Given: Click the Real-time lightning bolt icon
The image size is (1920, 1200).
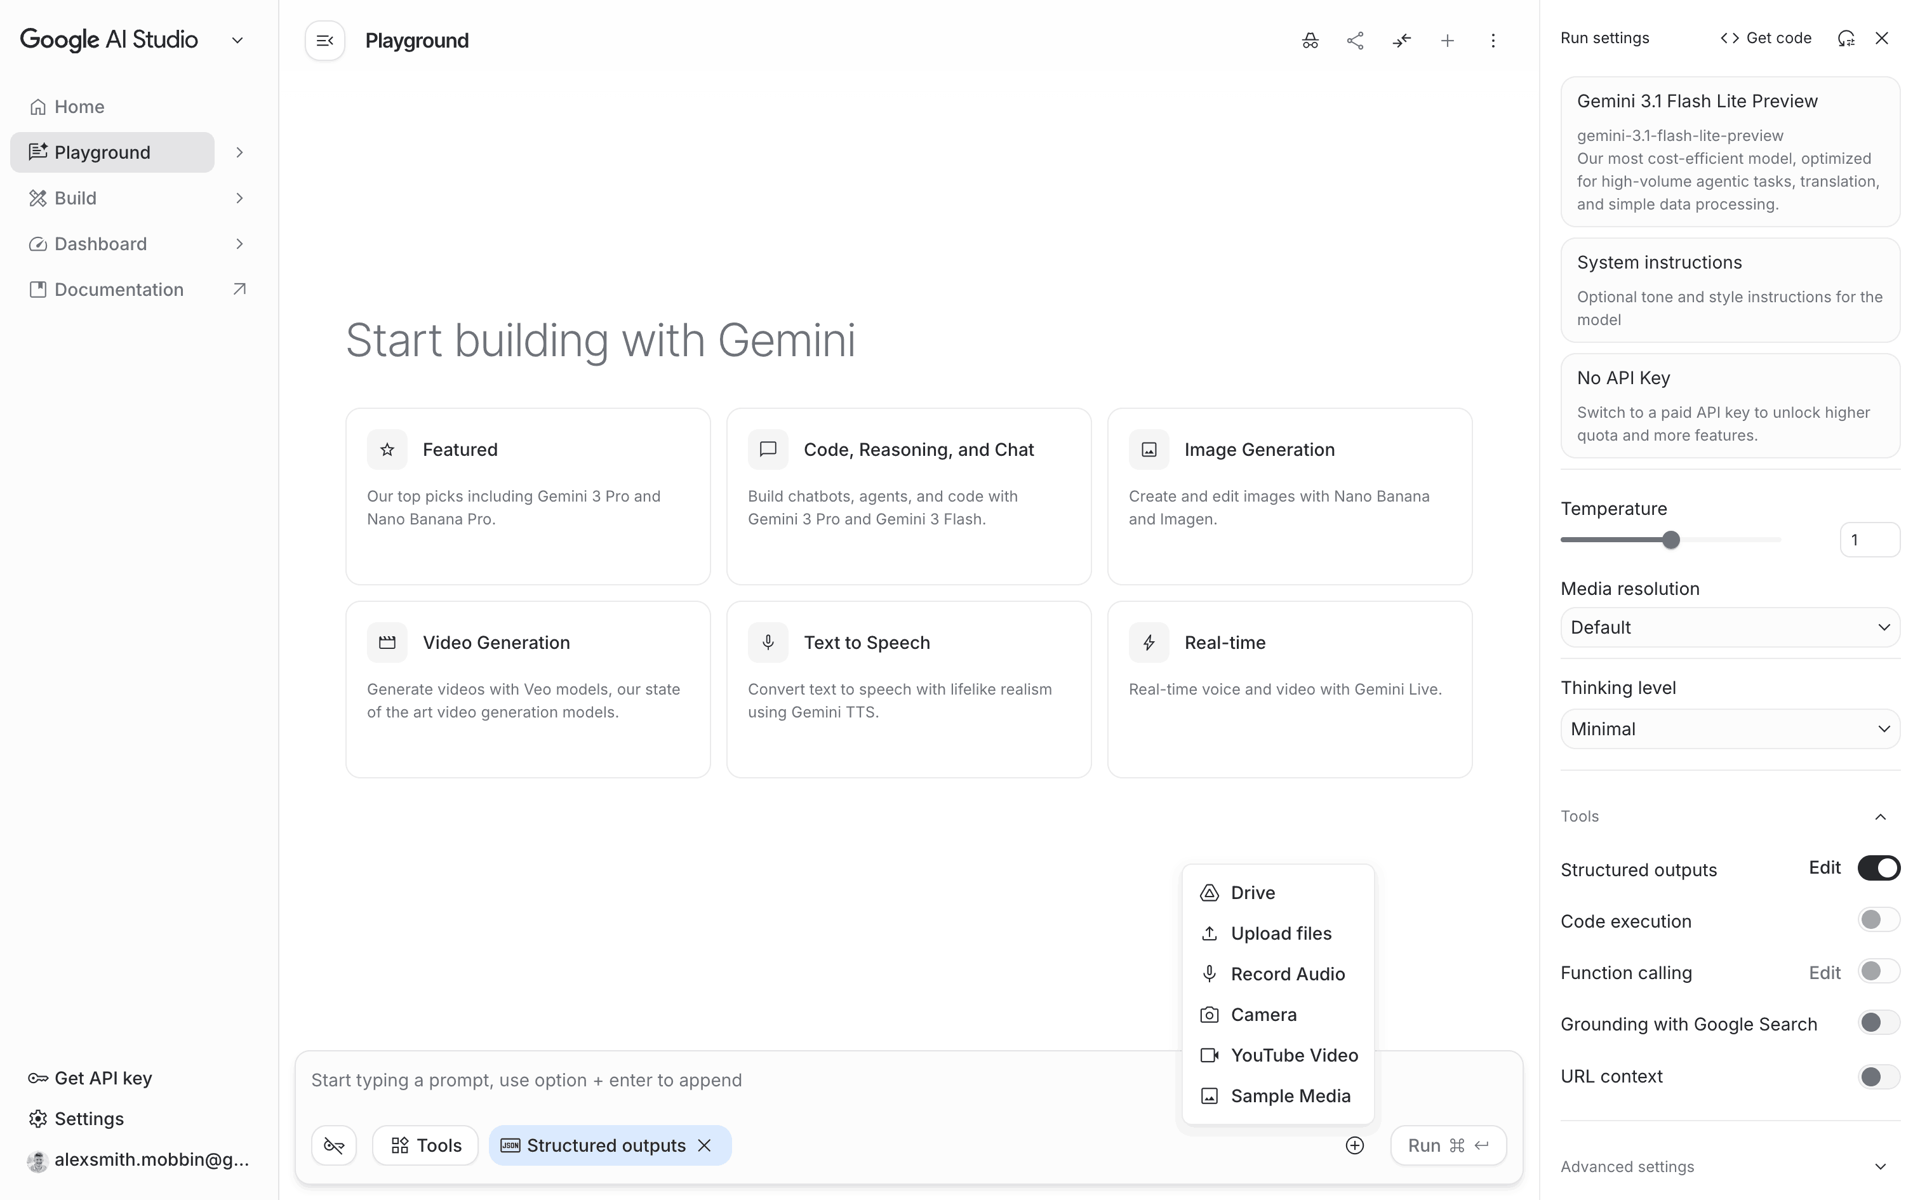Looking at the screenshot, I should 1149,643.
